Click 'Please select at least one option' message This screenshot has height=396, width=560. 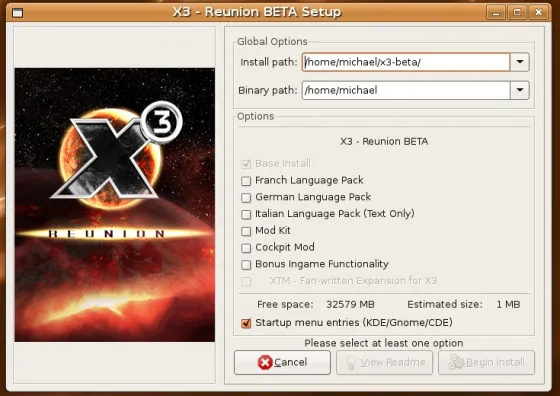384,343
